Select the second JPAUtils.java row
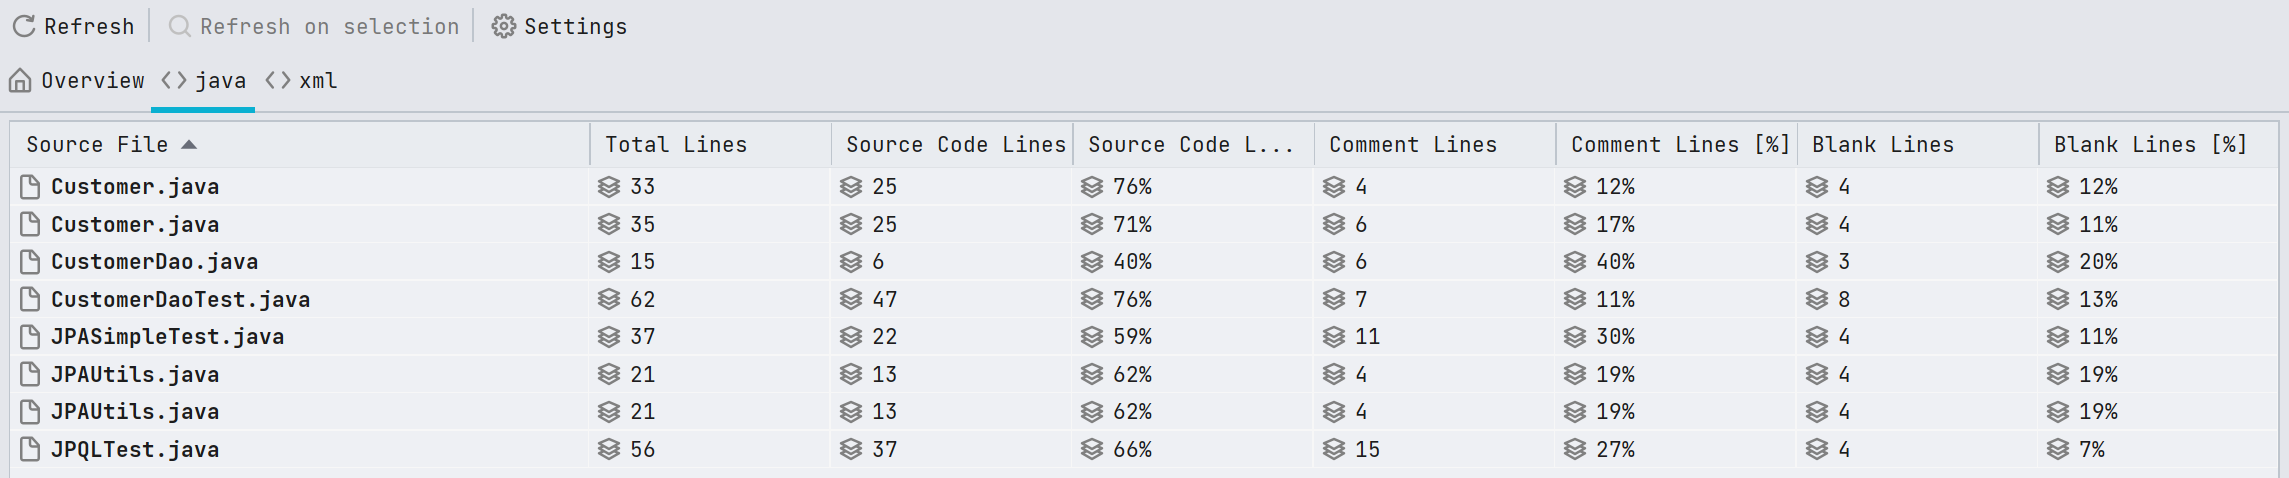The height and width of the screenshot is (478, 2289). pyautogui.click(x=135, y=412)
